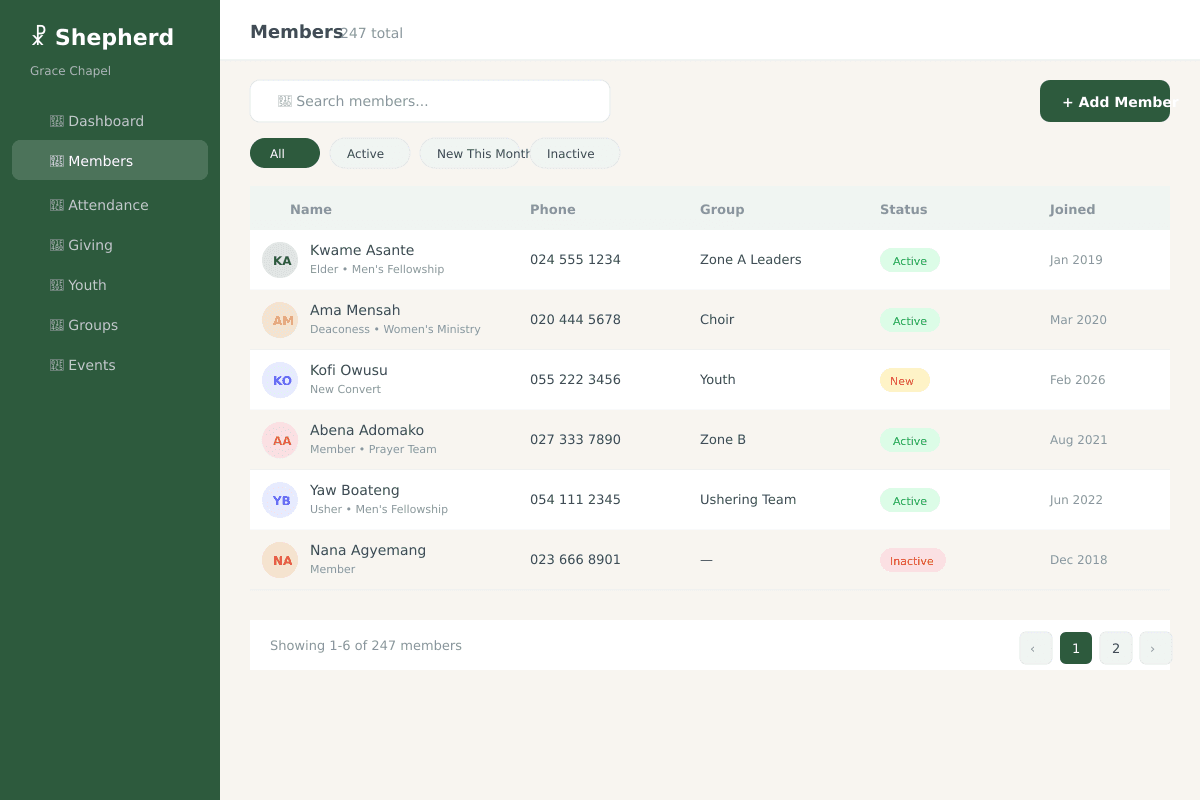Click the magnifier icon in the search bar
The height and width of the screenshot is (800, 1200).
point(285,100)
